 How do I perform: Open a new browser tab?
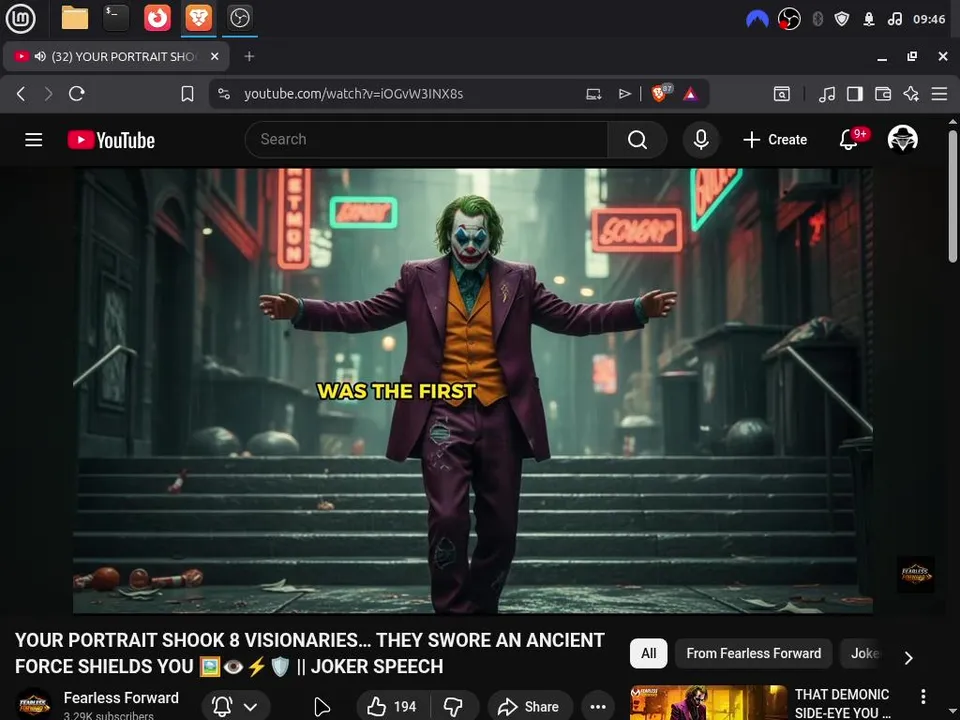click(249, 56)
